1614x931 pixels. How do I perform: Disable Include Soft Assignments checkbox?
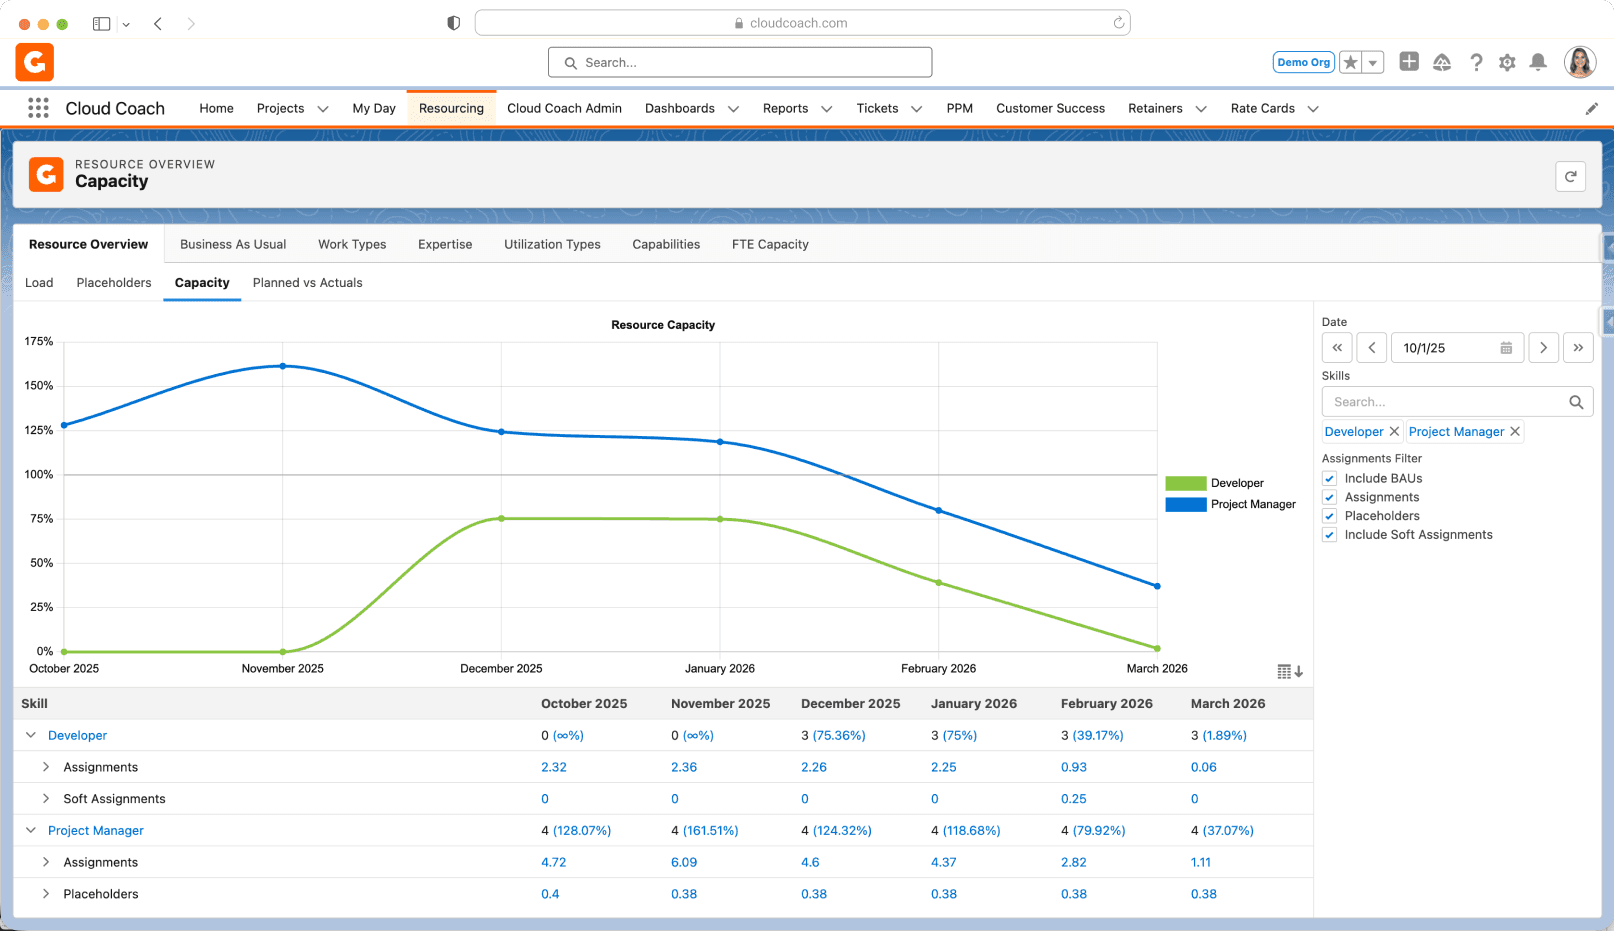[1330, 535]
